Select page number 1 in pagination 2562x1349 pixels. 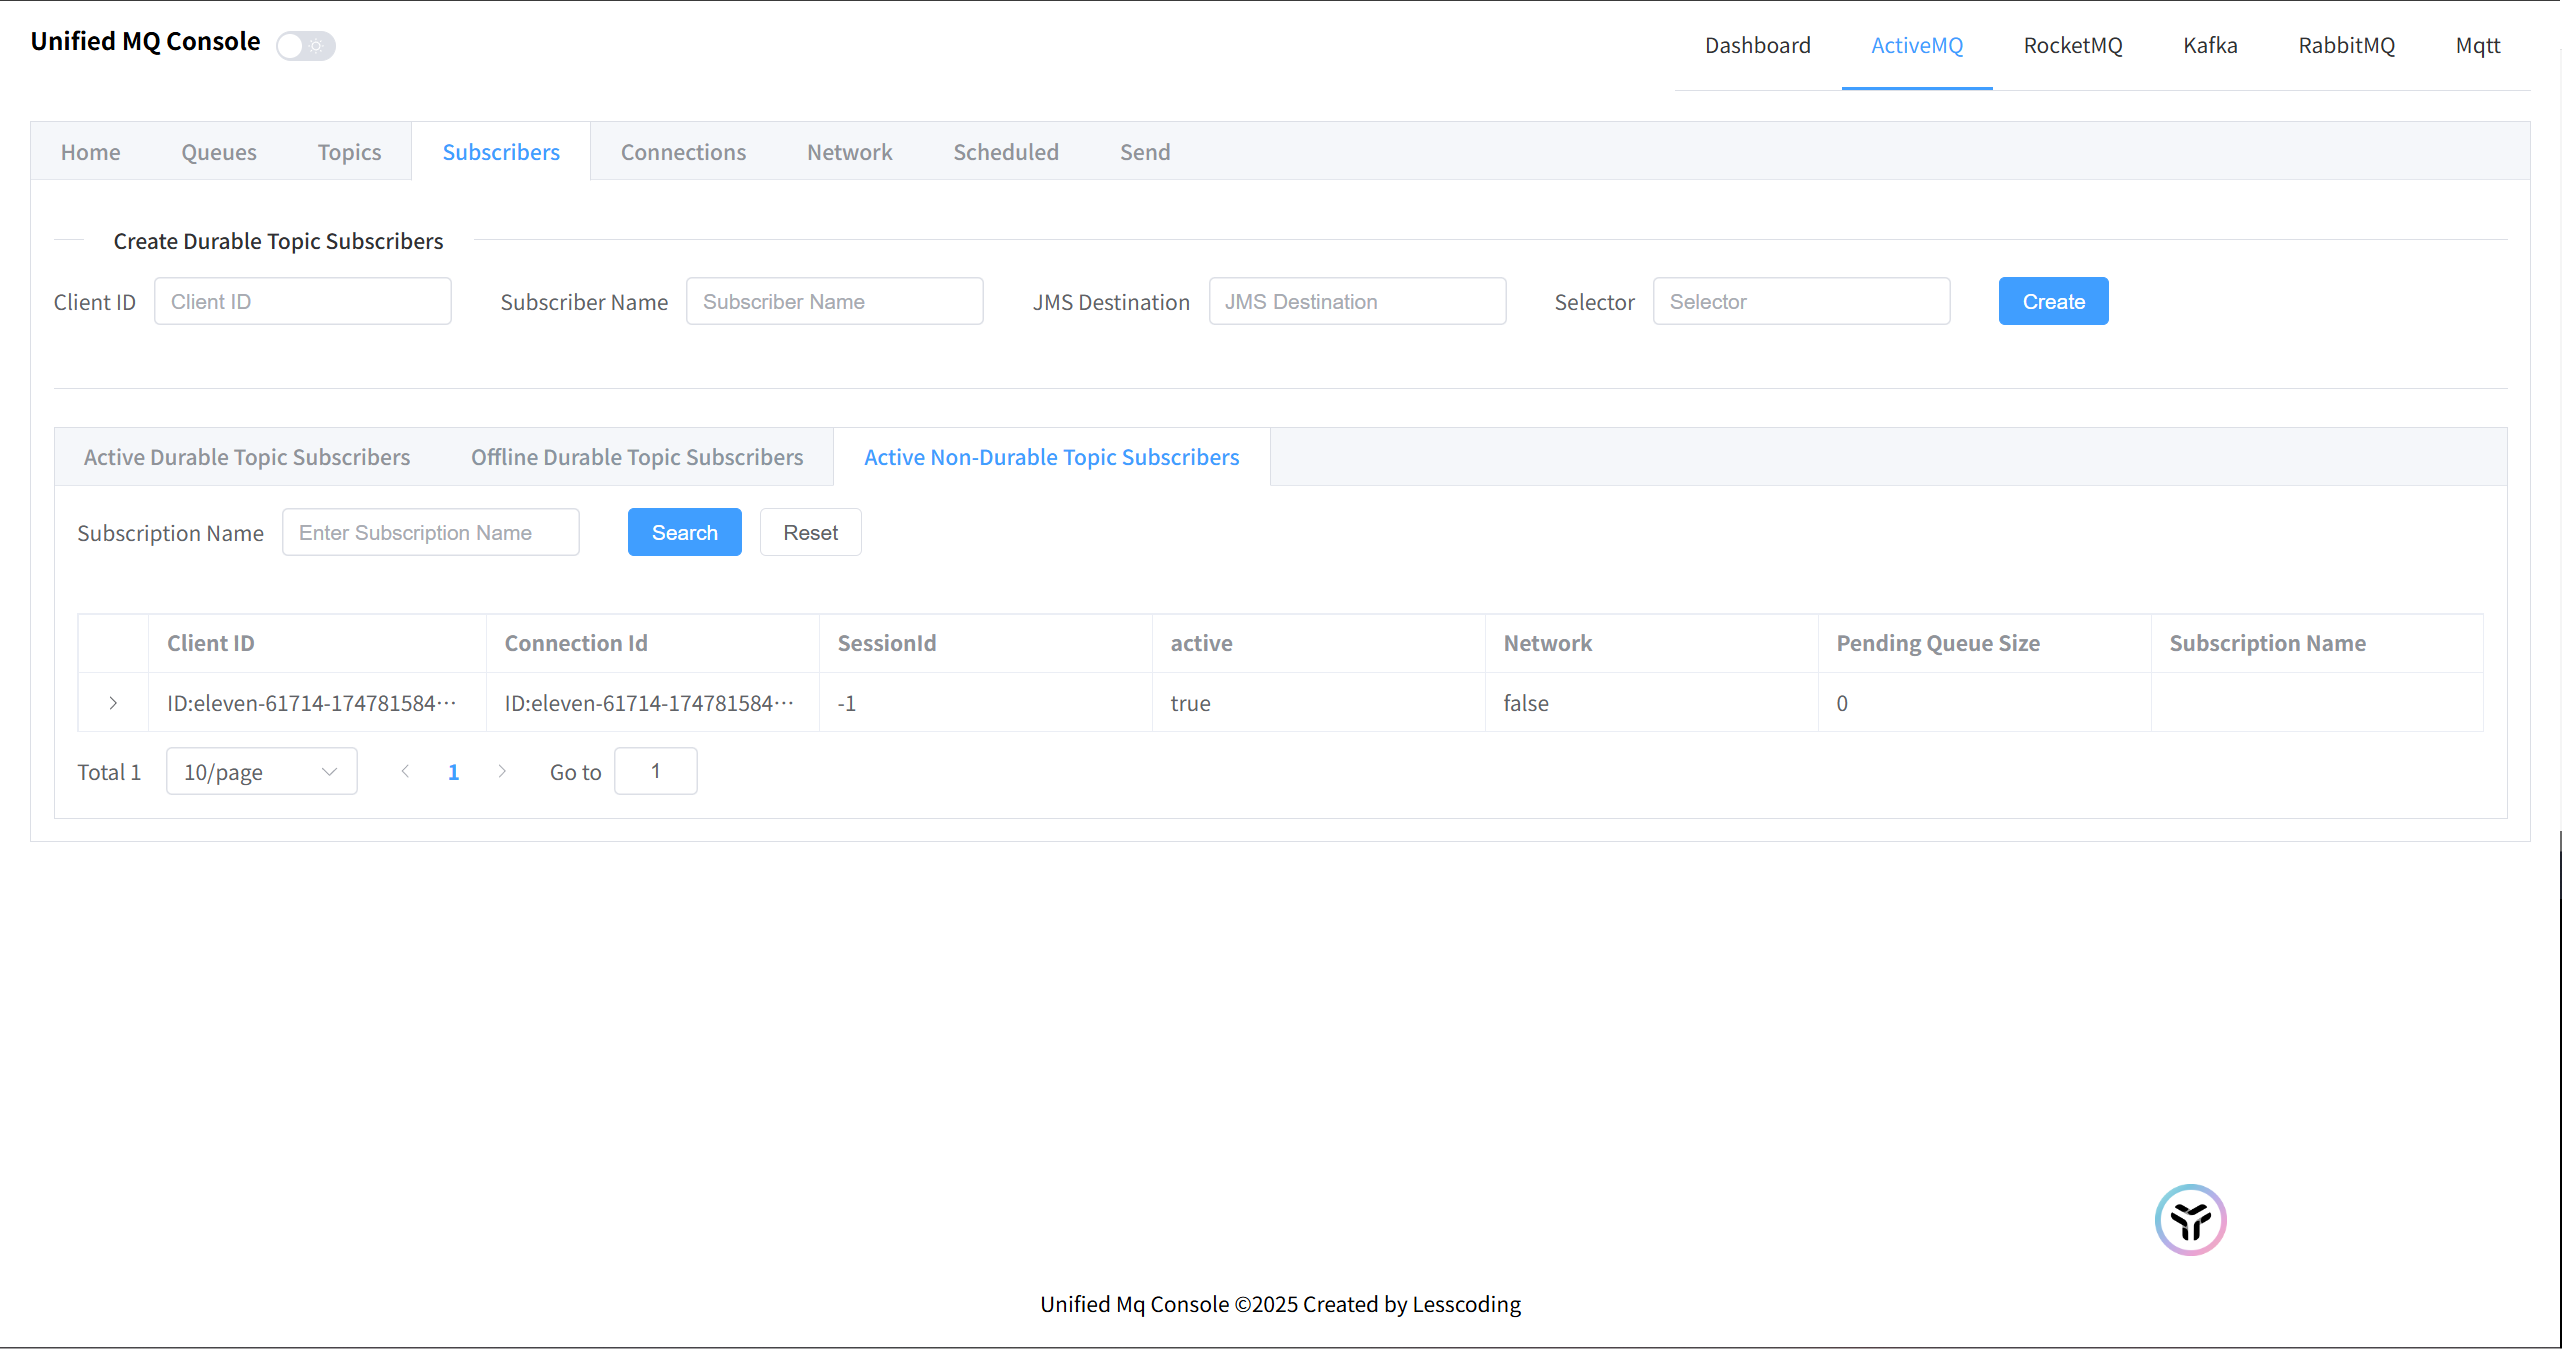(x=453, y=772)
